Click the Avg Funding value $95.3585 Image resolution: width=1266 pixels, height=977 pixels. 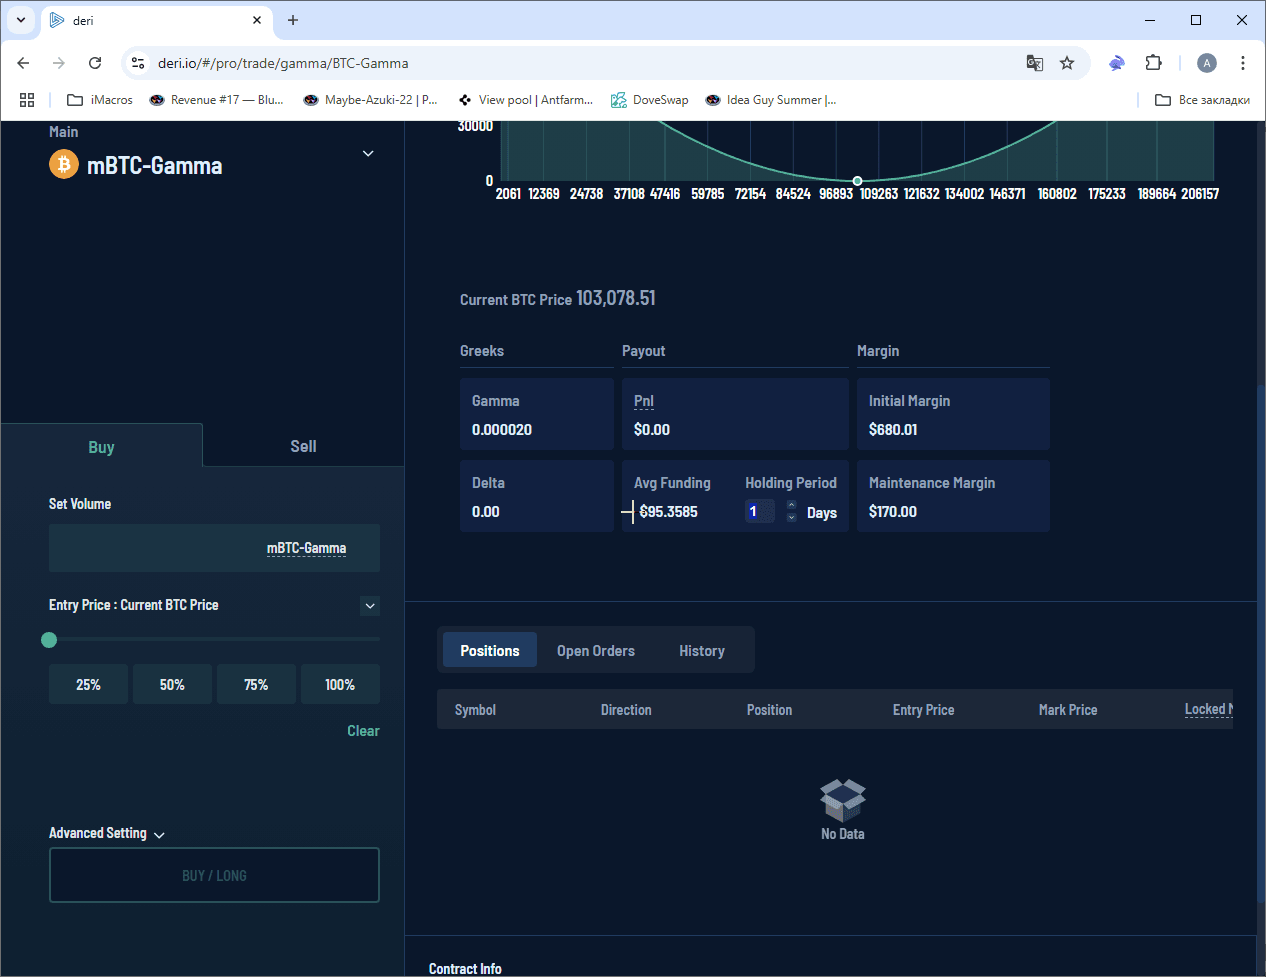coord(669,511)
